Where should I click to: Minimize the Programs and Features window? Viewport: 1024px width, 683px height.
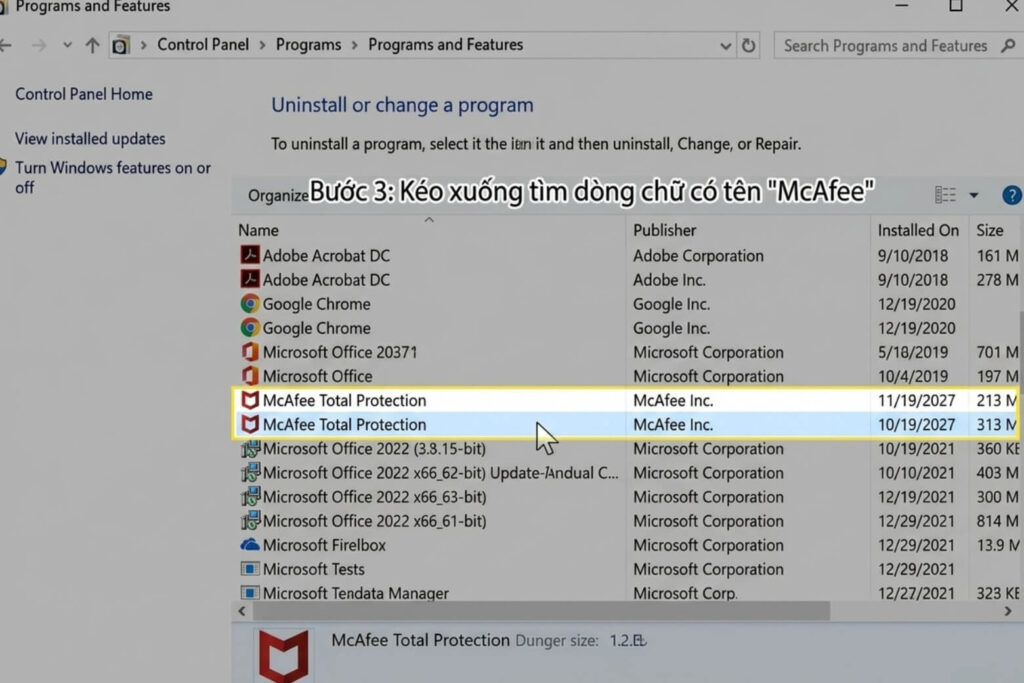902,6
